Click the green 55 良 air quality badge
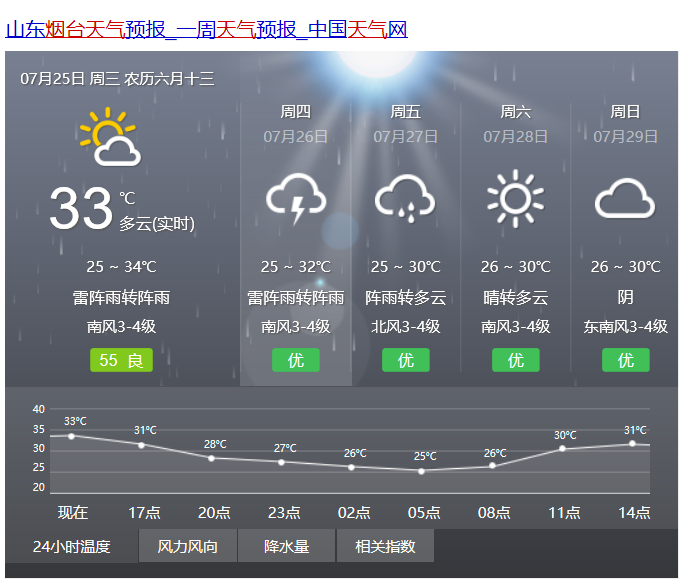 121,360
